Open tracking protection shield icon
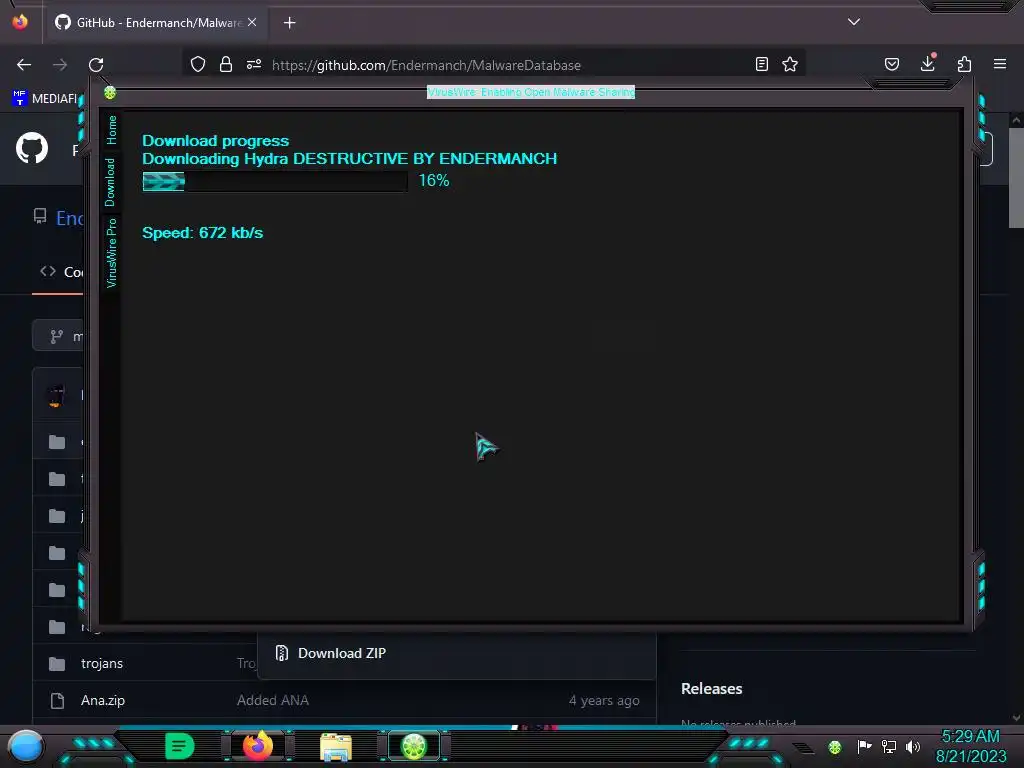Screen dimensions: 1024x768 [198, 64]
